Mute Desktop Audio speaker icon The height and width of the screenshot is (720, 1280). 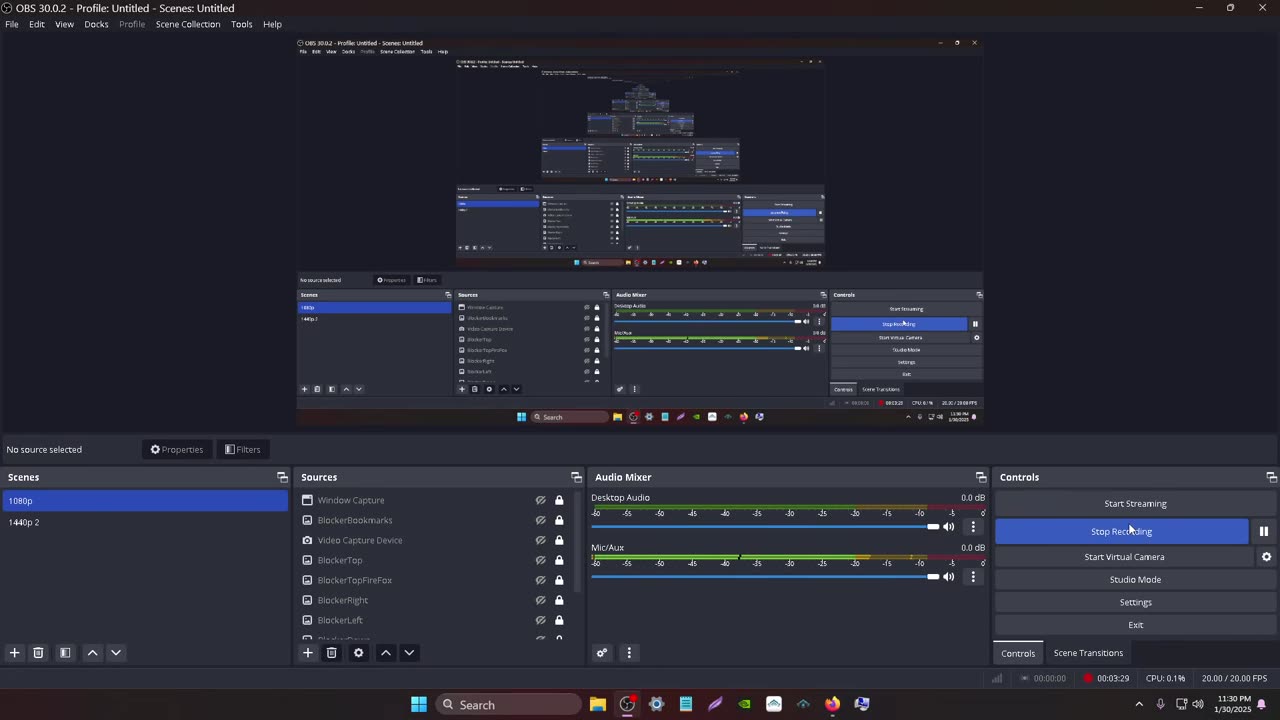(x=949, y=527)
